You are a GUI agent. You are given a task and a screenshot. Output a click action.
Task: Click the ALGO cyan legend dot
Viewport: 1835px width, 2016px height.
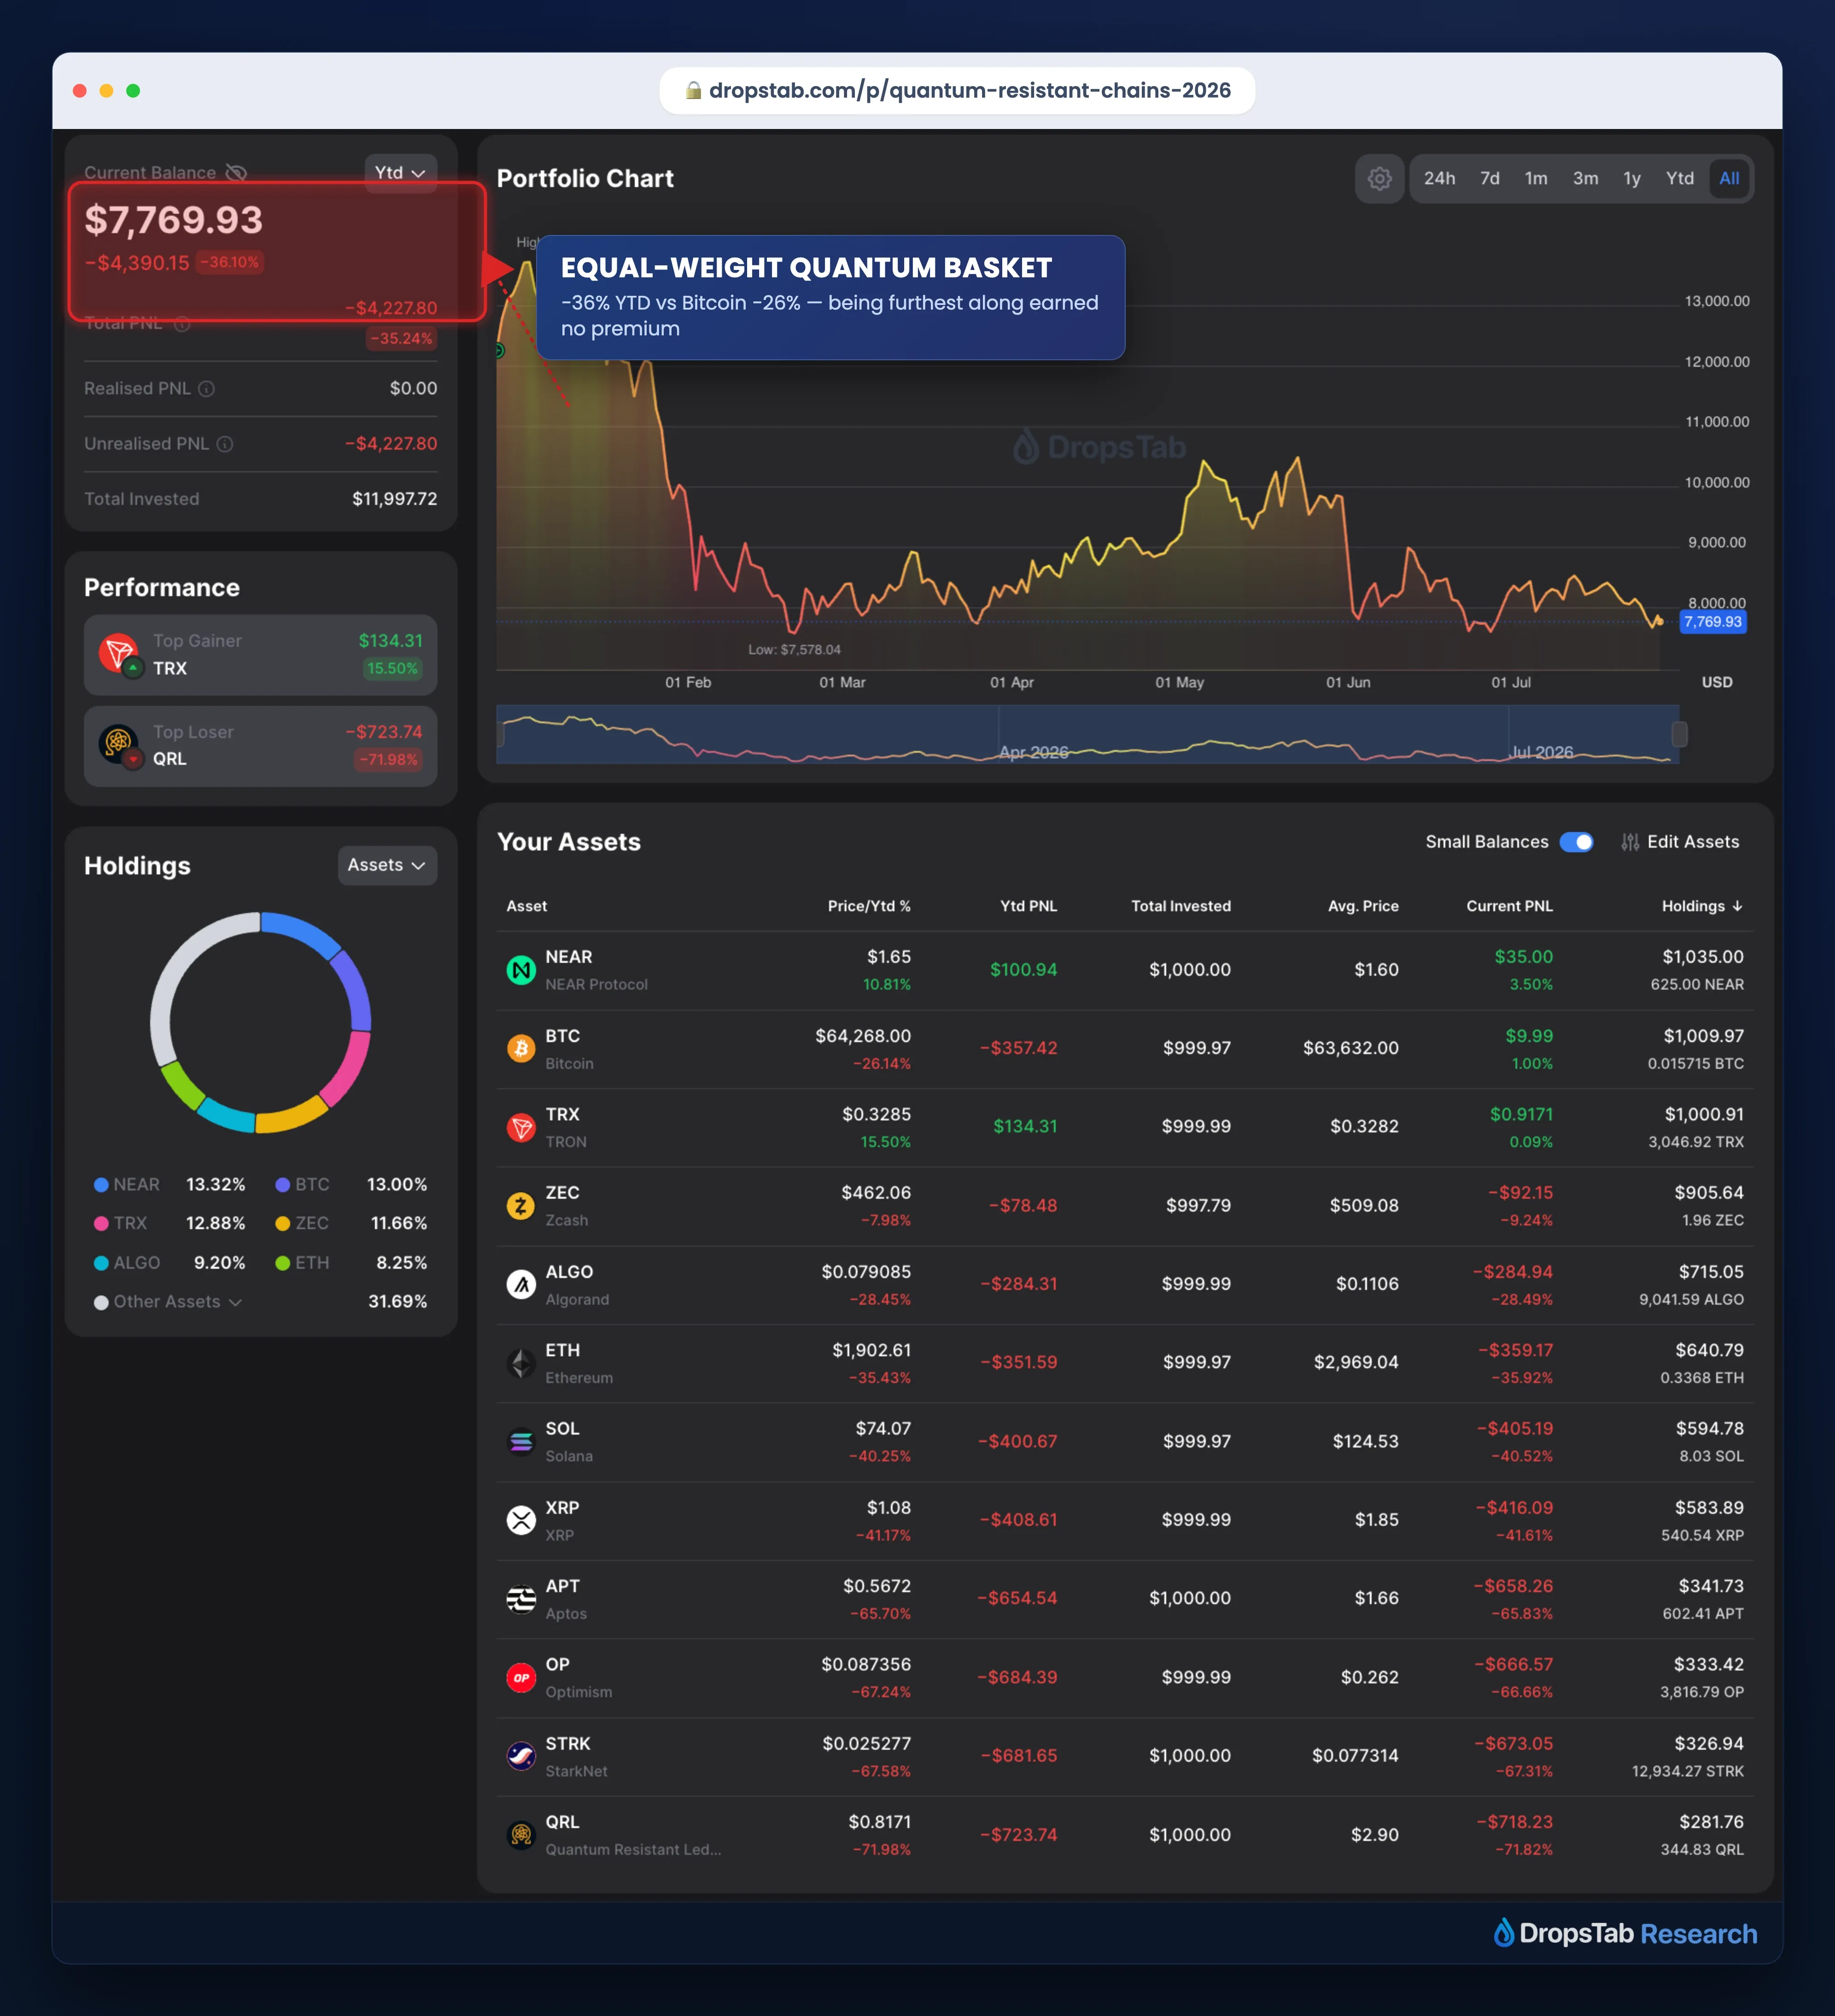pos(101,1263)
